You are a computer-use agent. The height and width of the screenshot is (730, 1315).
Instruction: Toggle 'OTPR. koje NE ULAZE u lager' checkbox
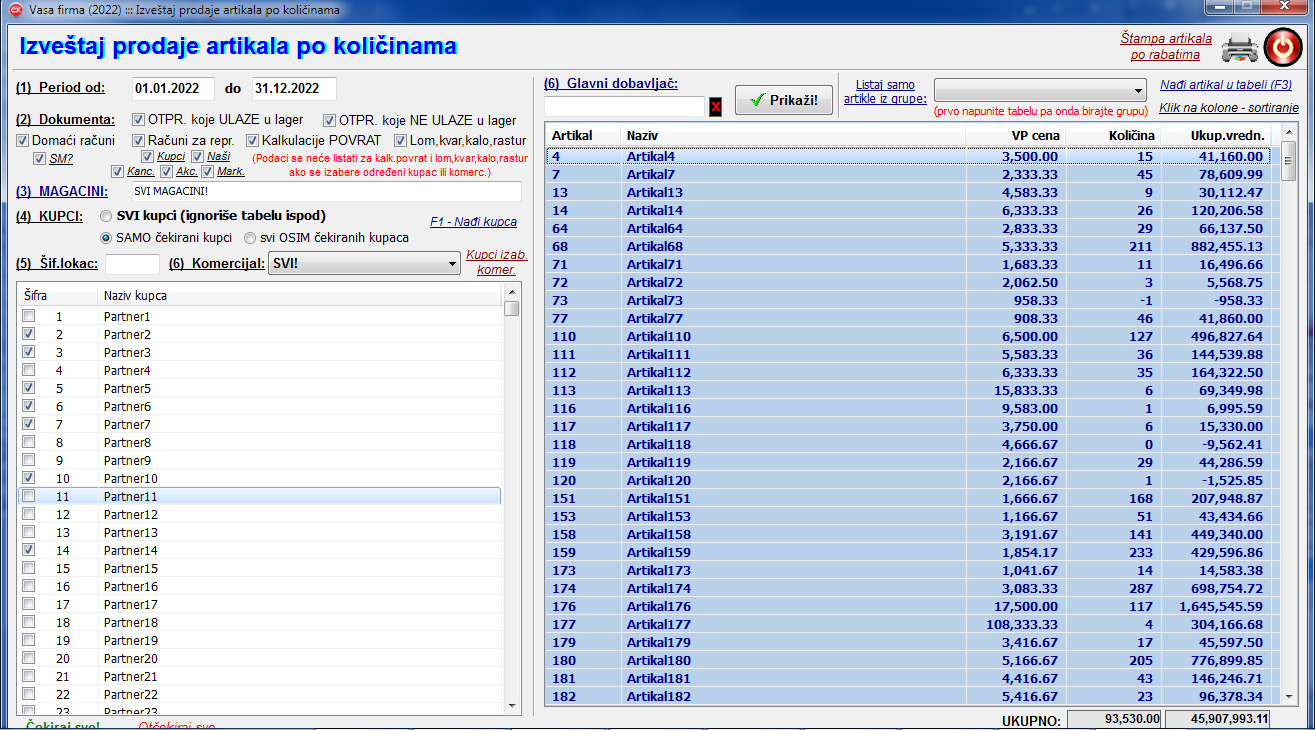329,120
